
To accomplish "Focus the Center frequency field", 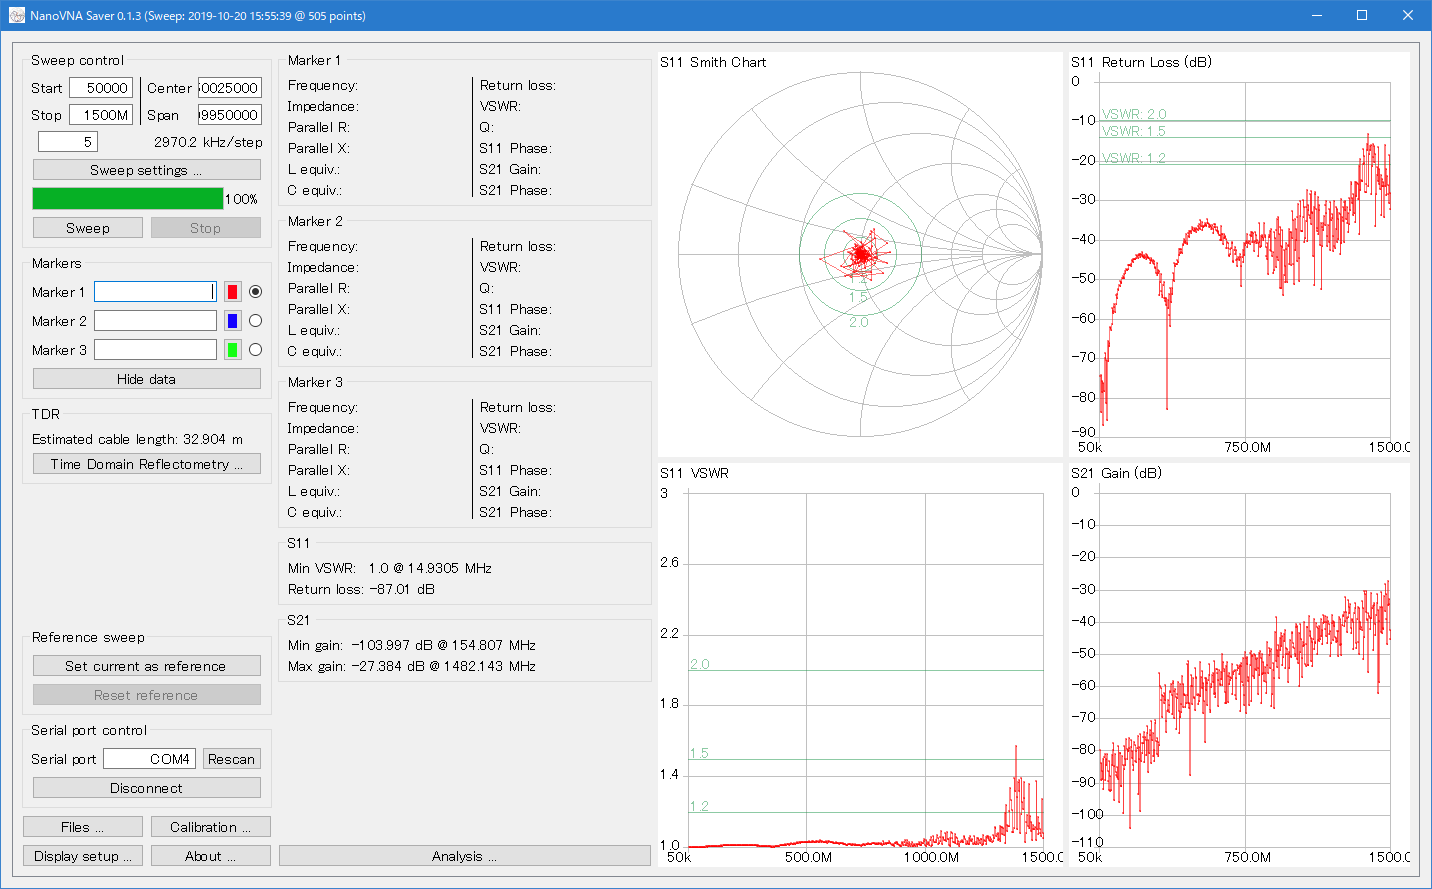I will click(230, 88).
